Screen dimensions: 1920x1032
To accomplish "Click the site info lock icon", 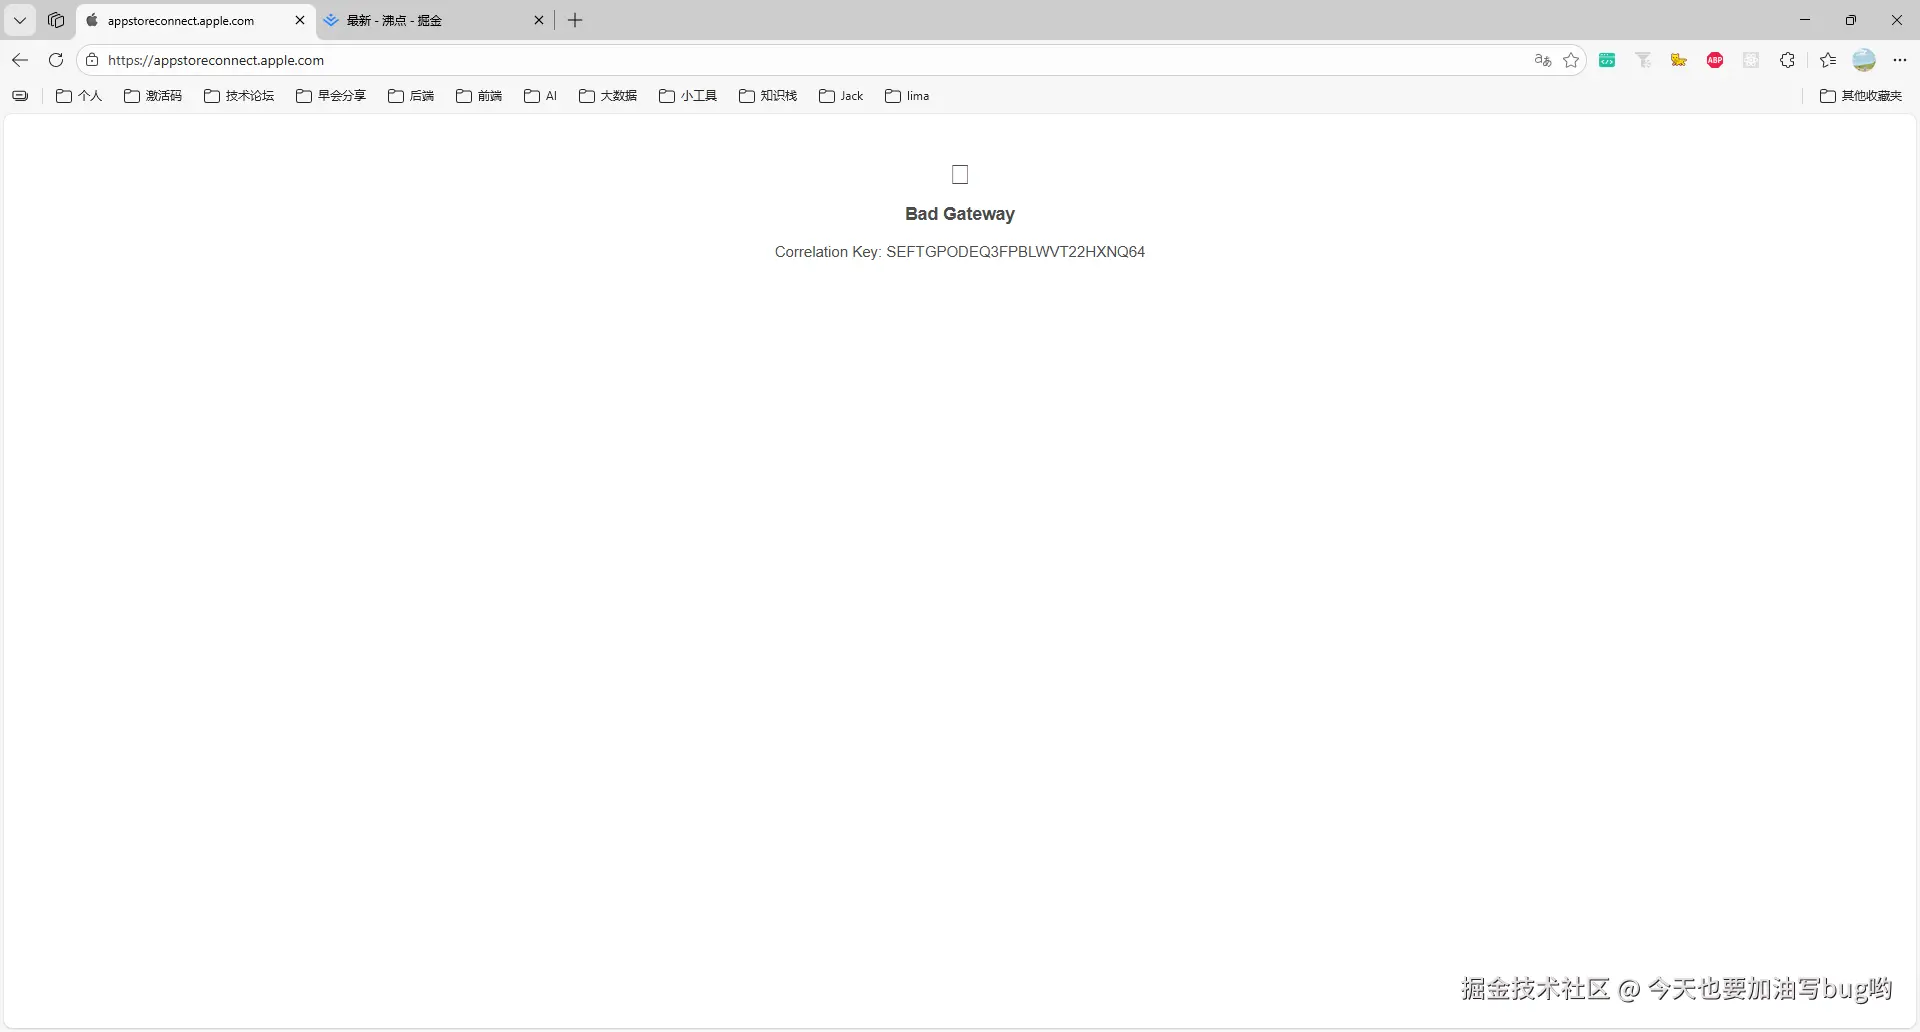I will coord(92,60).
